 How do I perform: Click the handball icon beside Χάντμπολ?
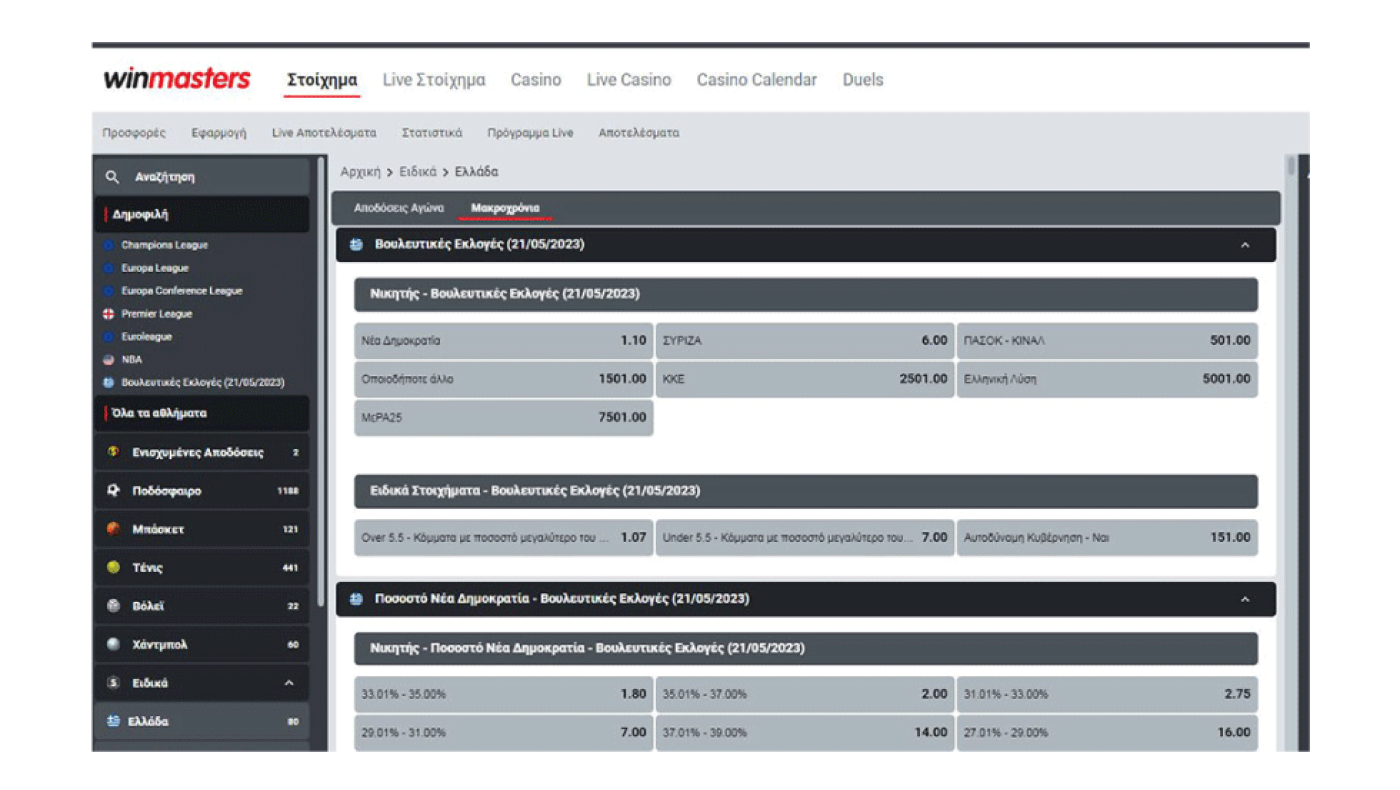tap(113, 645)
